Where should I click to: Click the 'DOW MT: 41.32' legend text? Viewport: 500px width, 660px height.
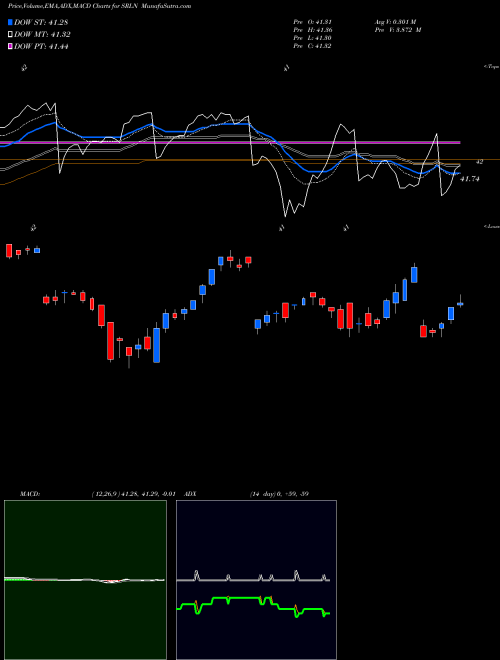pos(42,35)
